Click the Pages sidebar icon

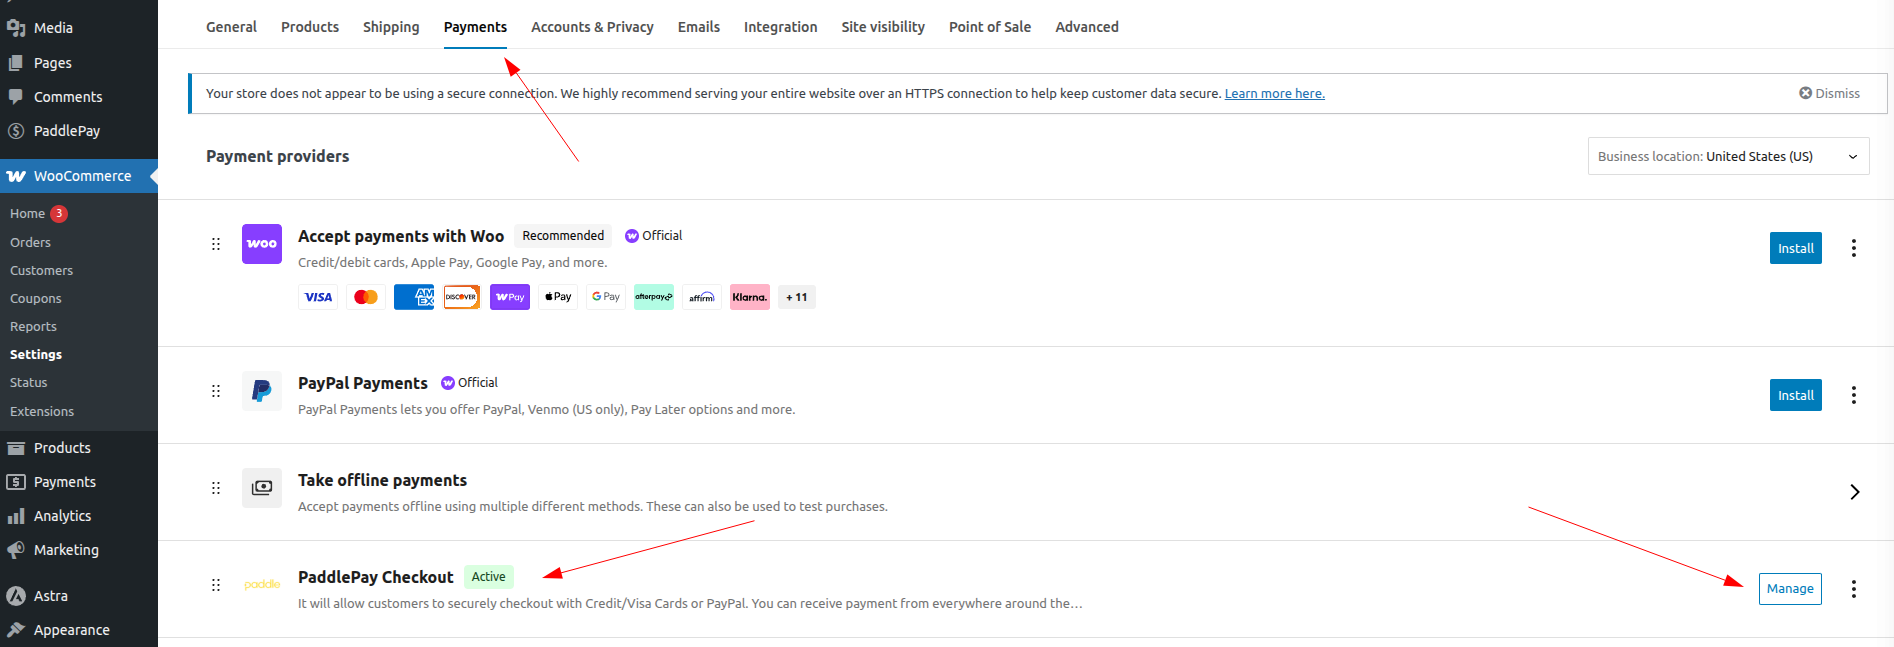pos(16,63)
